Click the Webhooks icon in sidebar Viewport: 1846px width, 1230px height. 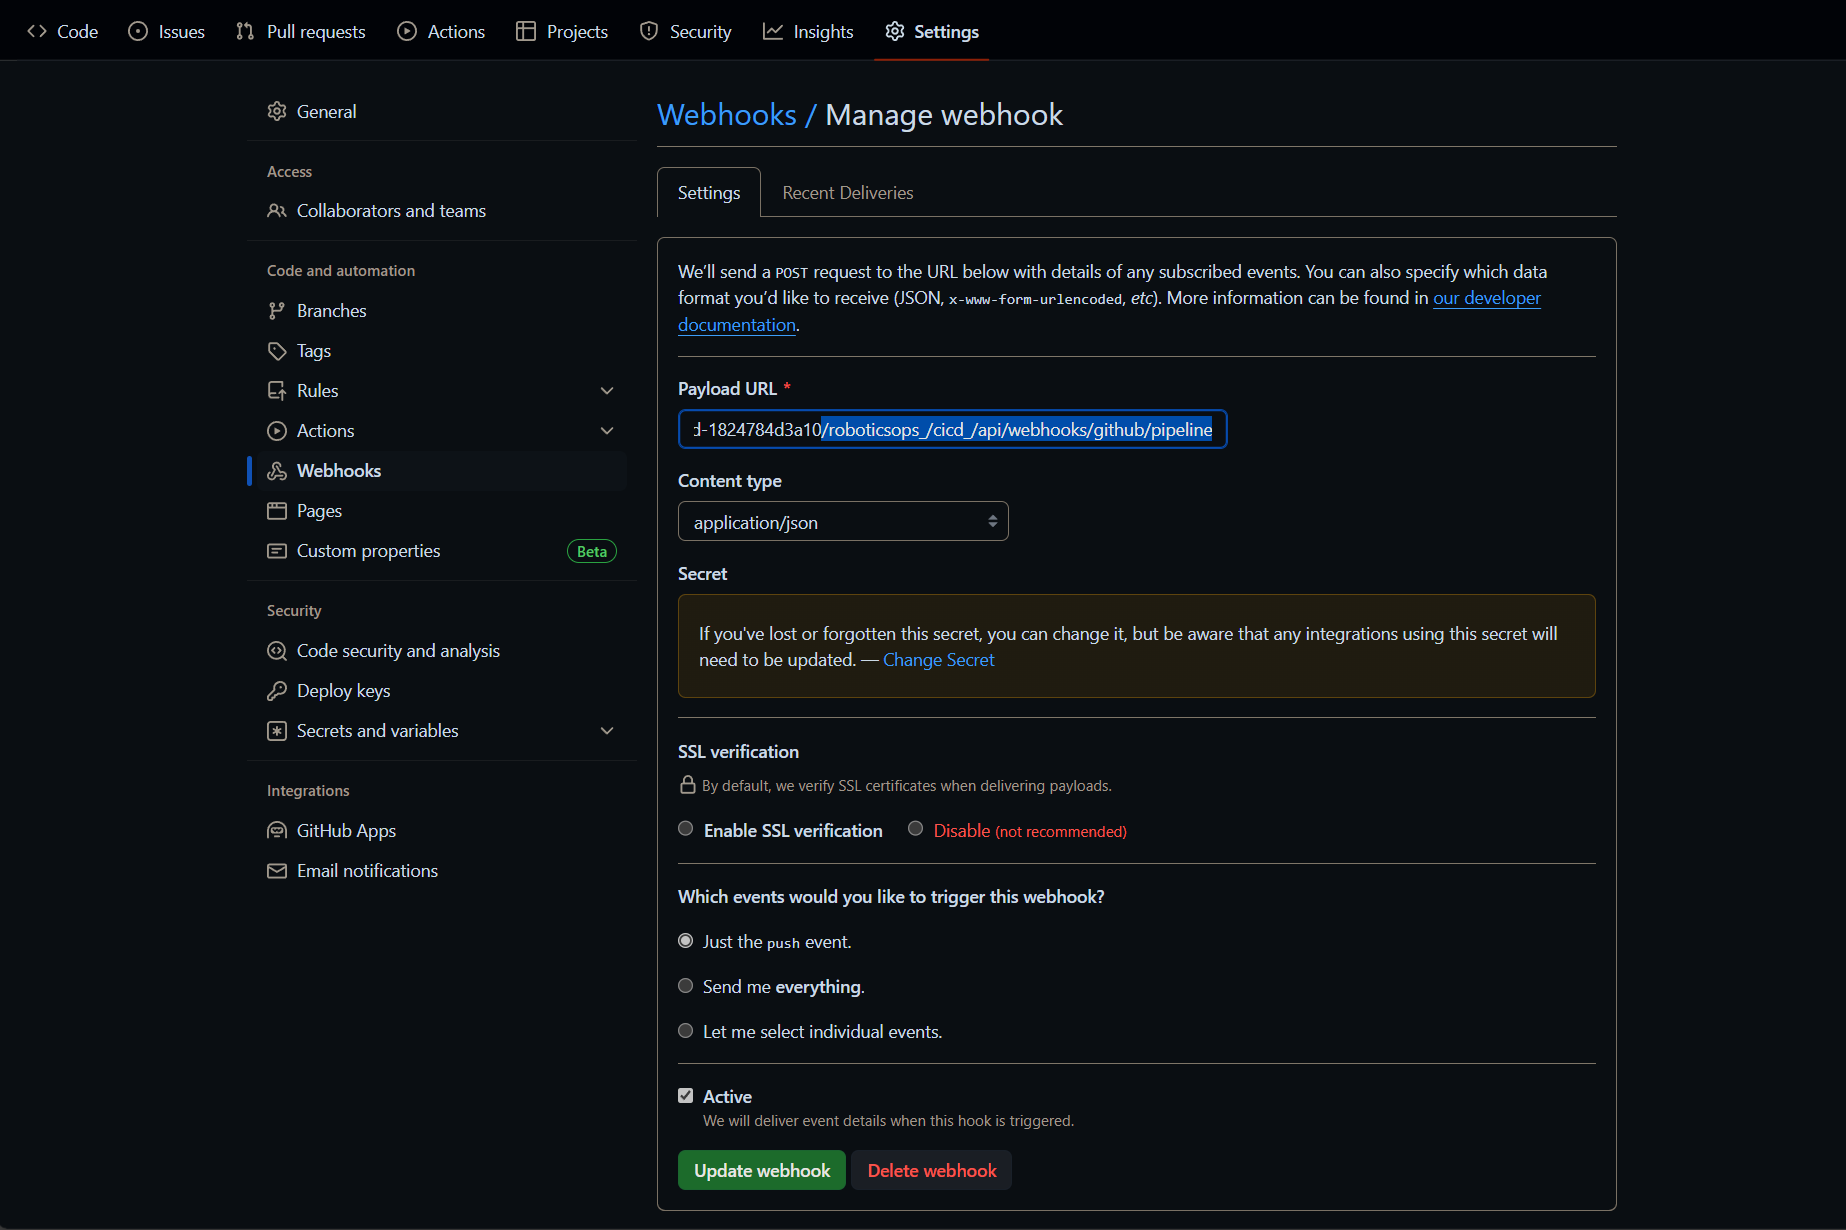coord(277,471)
